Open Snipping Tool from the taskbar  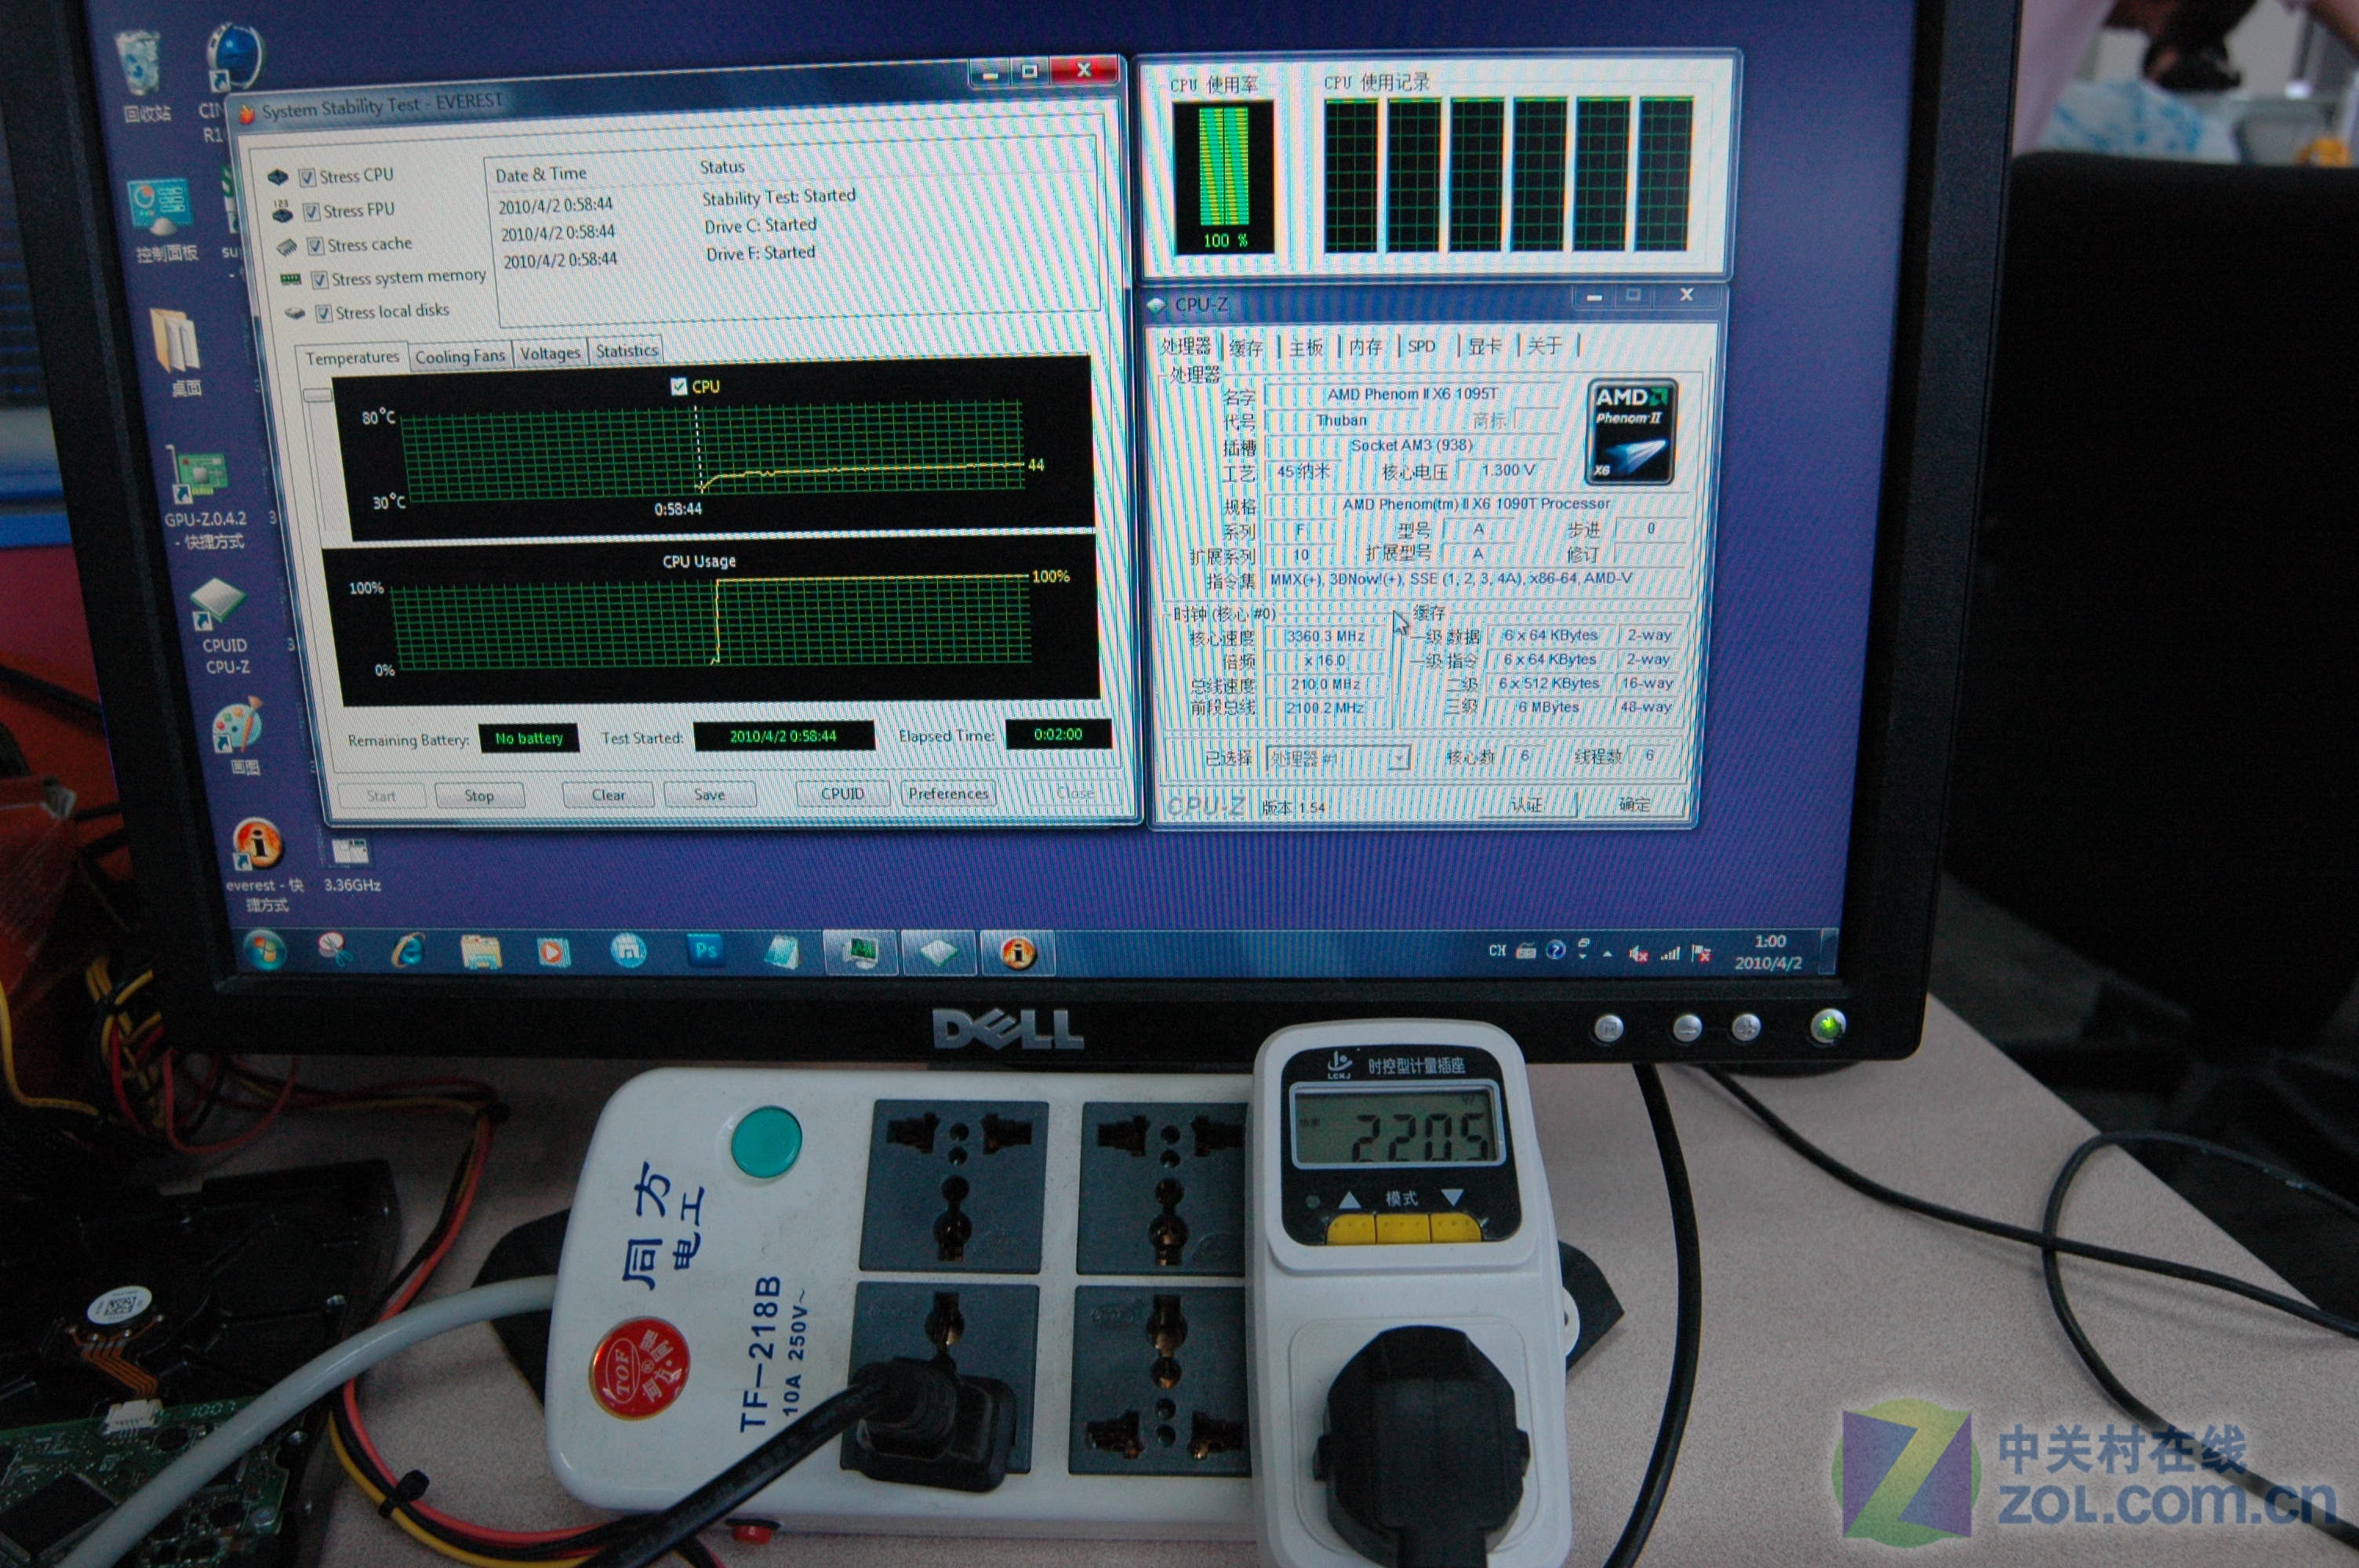[x=335, y=948]
